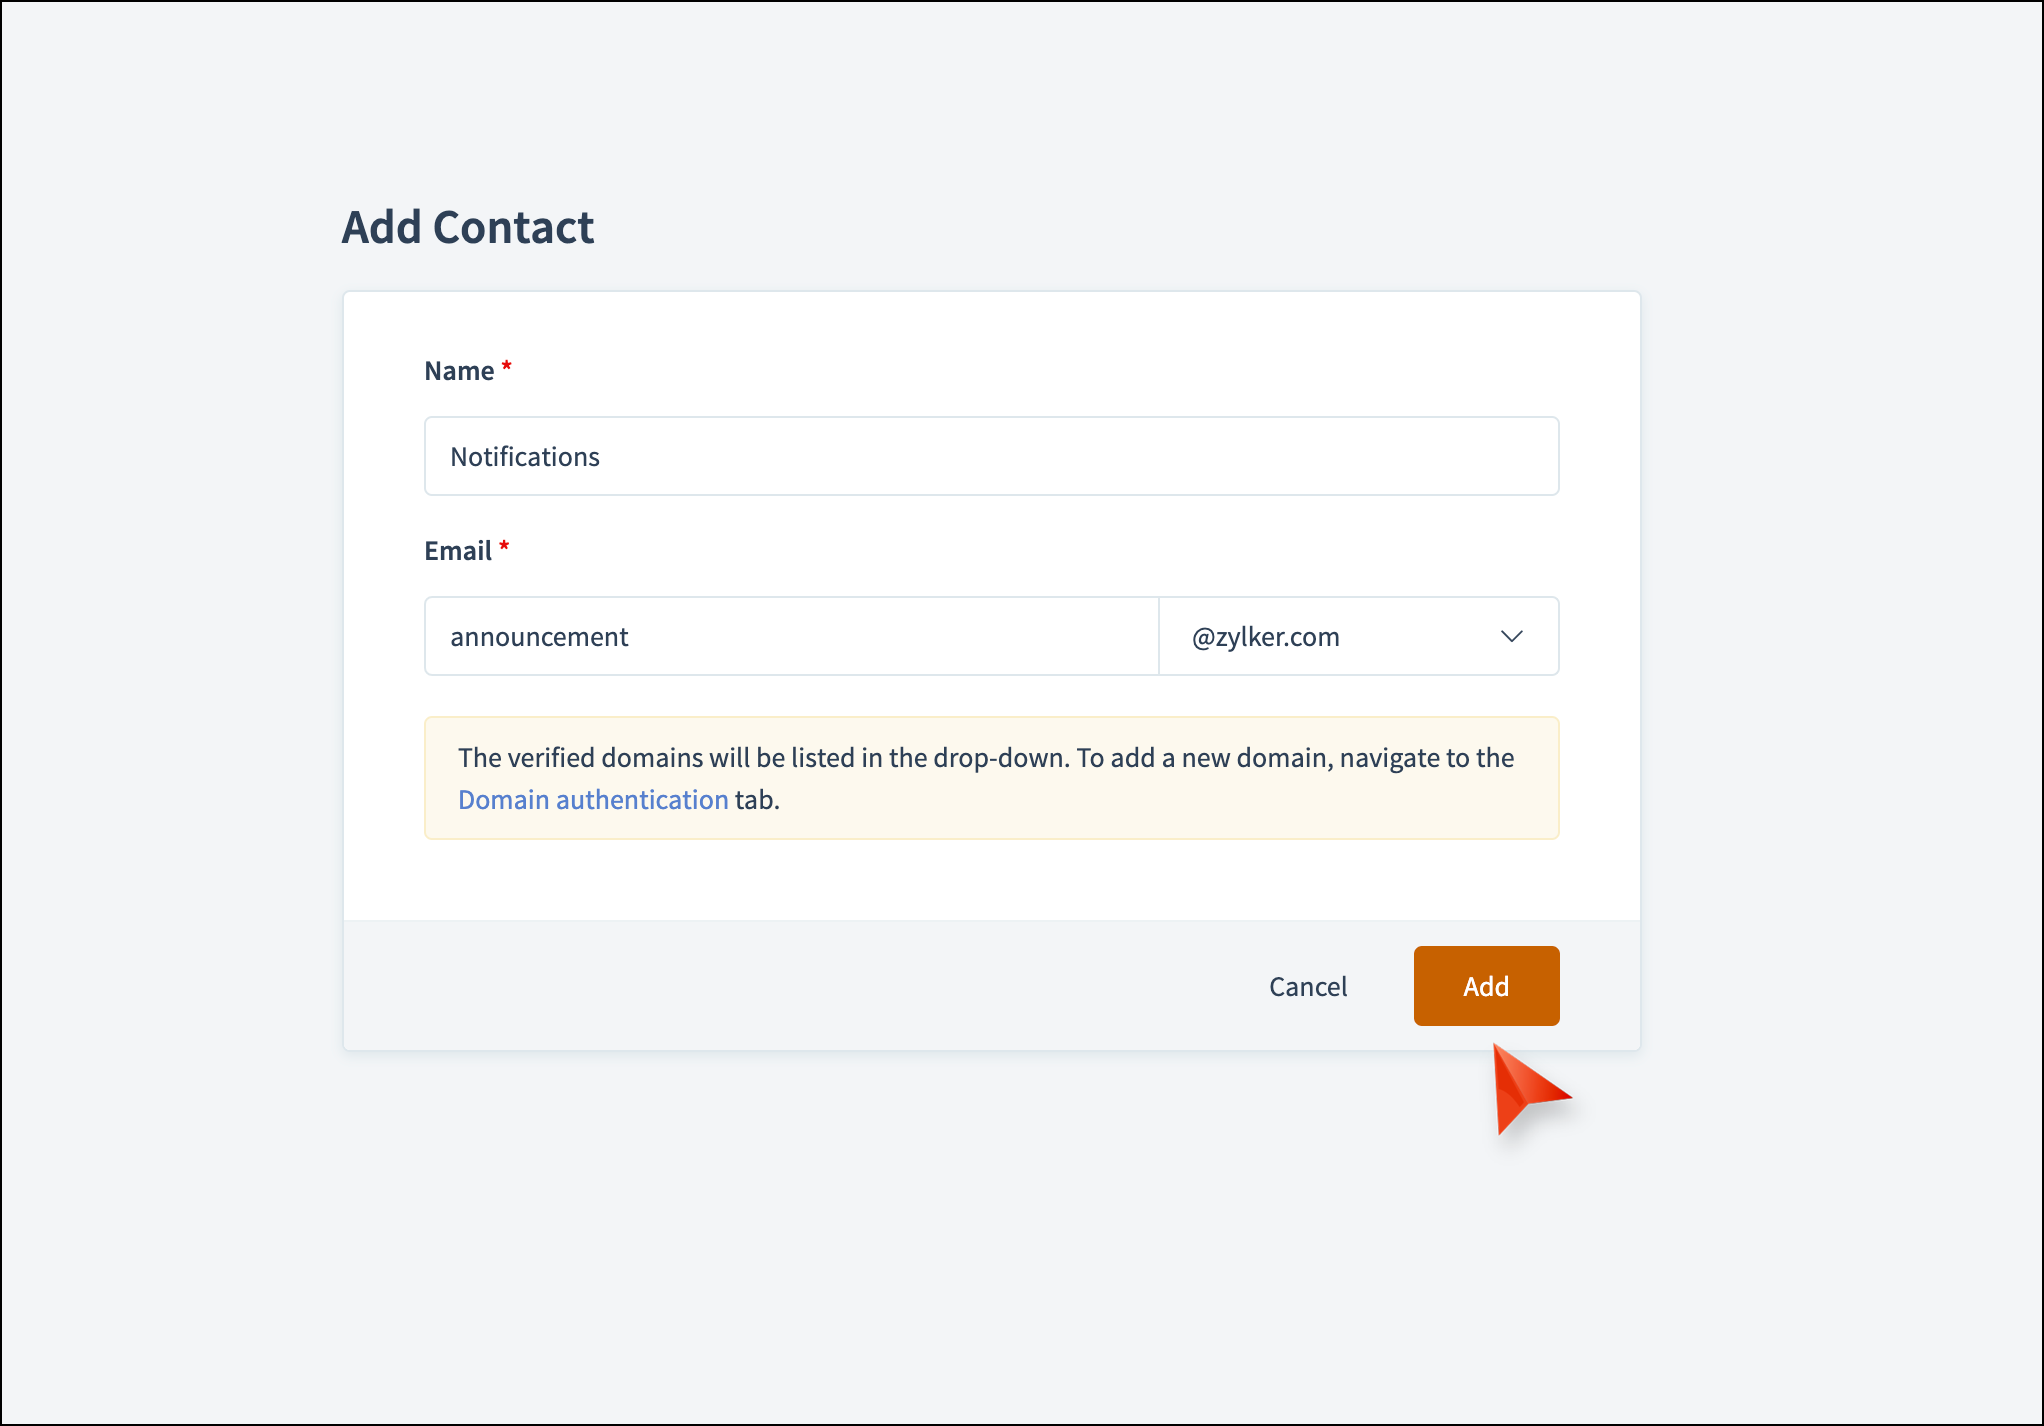Open the Domain authentication link
Image resolution: width=2044 pixels, height=1426 pixels.
pos(593,800)
